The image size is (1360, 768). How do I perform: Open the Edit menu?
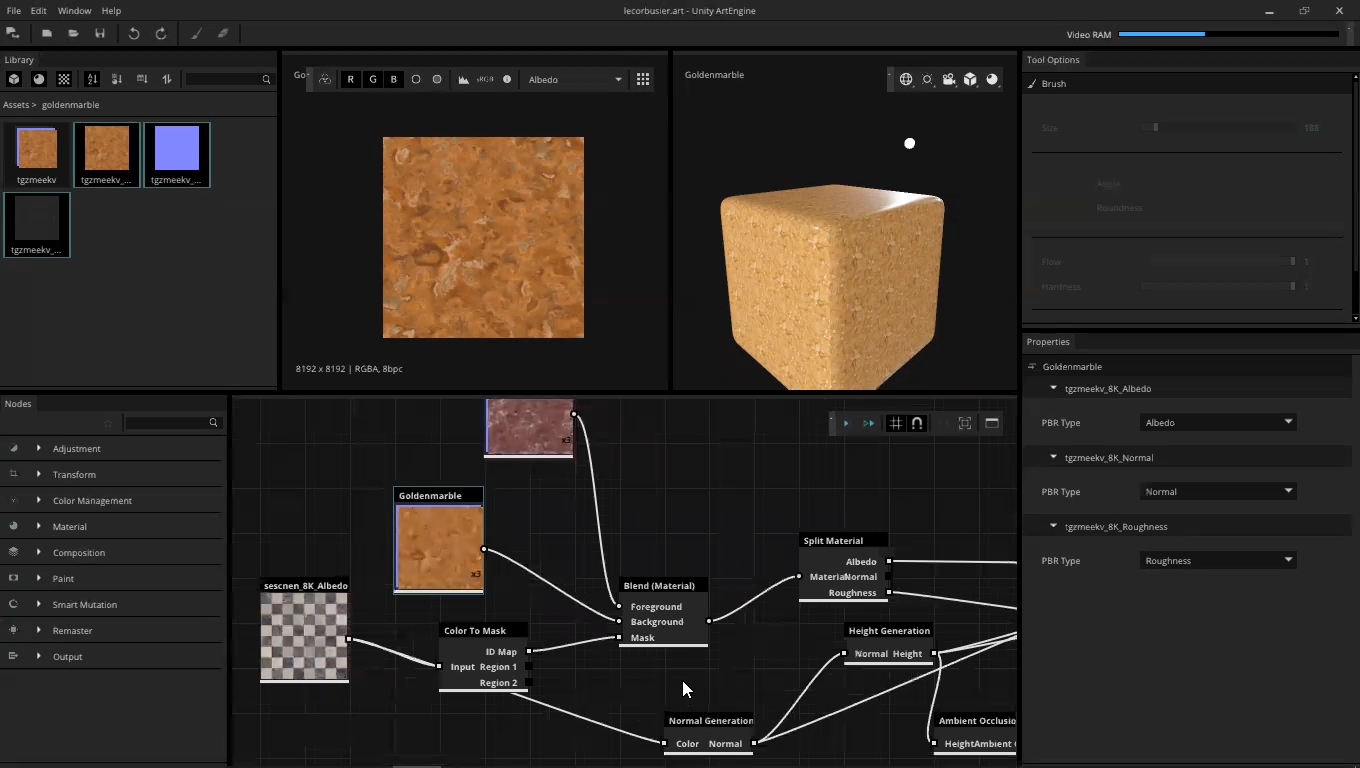click(38, 10)
